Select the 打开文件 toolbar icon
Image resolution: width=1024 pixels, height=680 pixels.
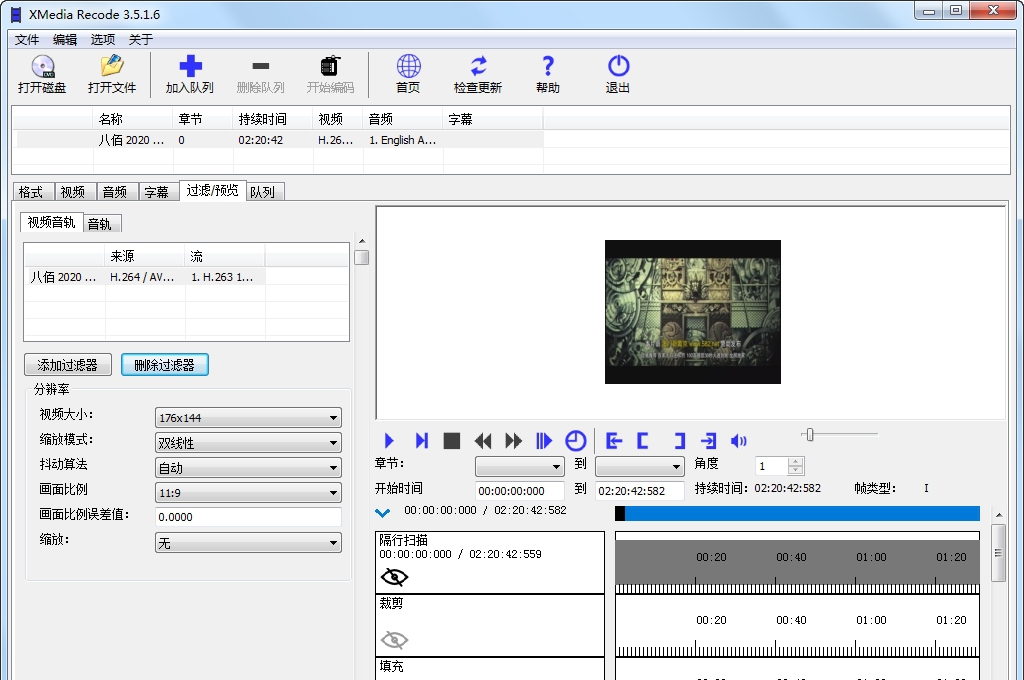click(x=111, y=74)
